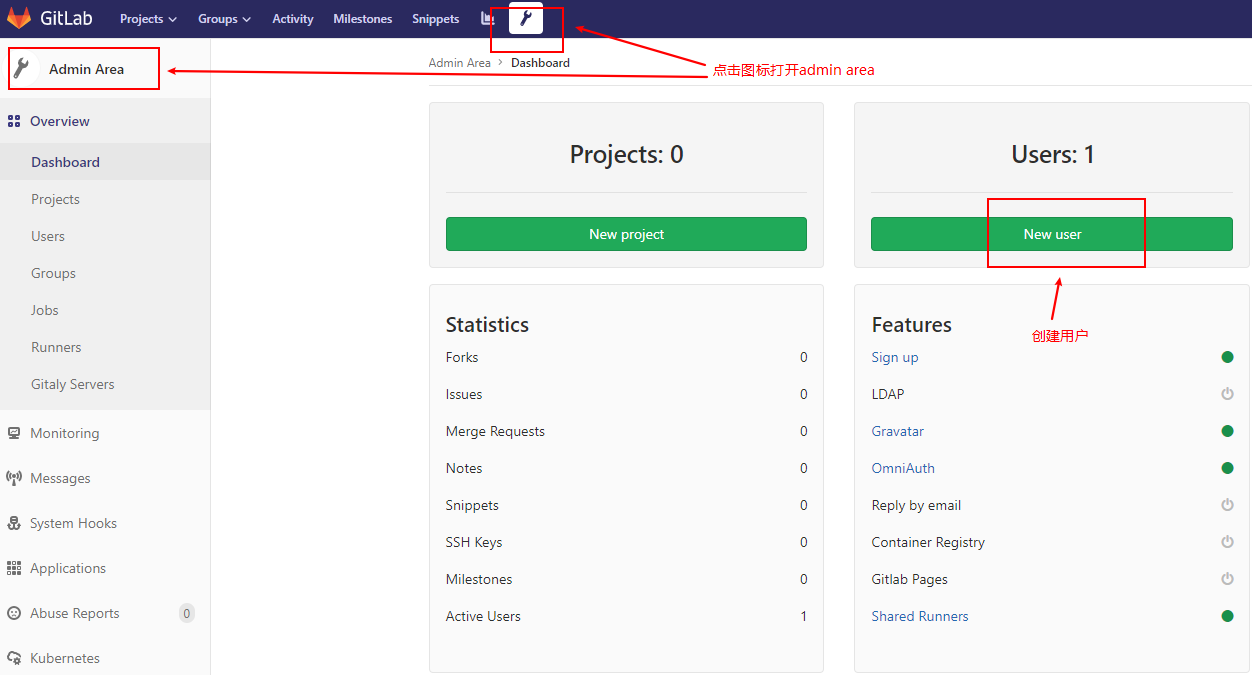
Task: Click the Overview grid icon
Action: (14, 121)
